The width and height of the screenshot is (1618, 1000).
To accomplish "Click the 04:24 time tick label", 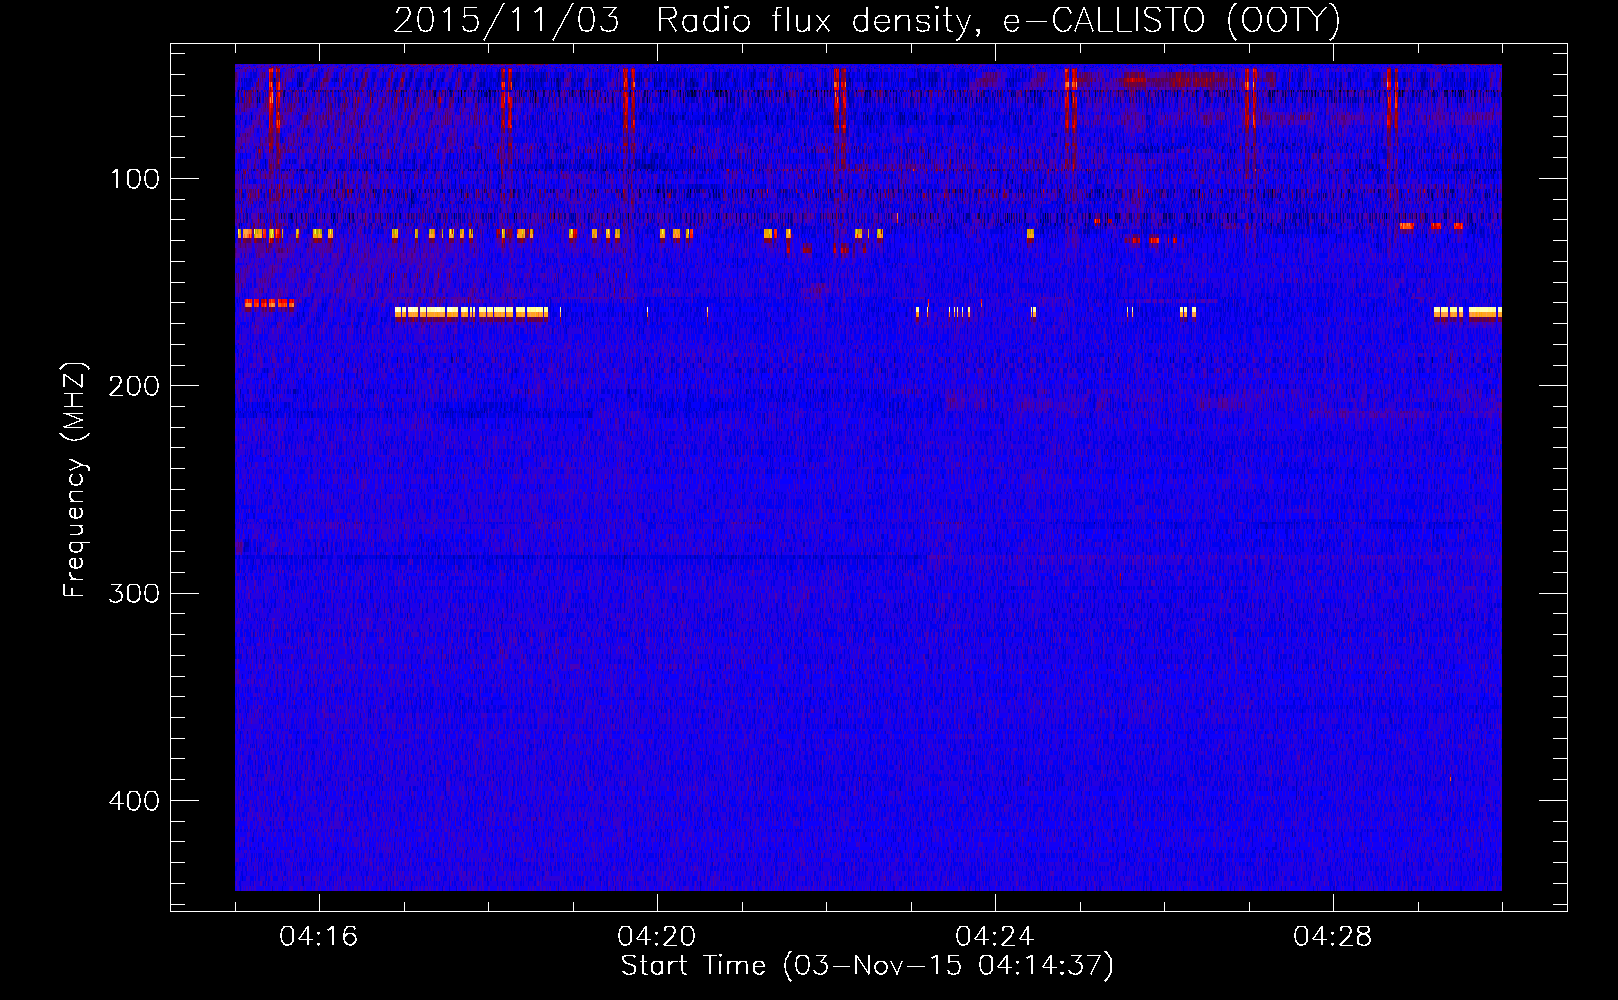I will coord(994,937).
